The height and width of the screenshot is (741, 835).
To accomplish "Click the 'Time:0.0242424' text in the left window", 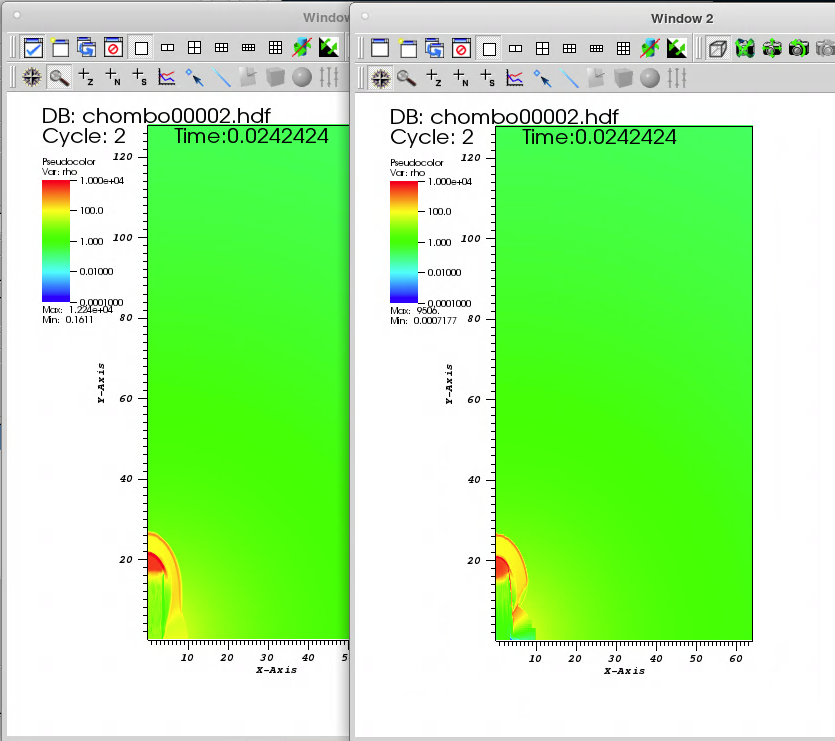I will (x=251, y=136).
